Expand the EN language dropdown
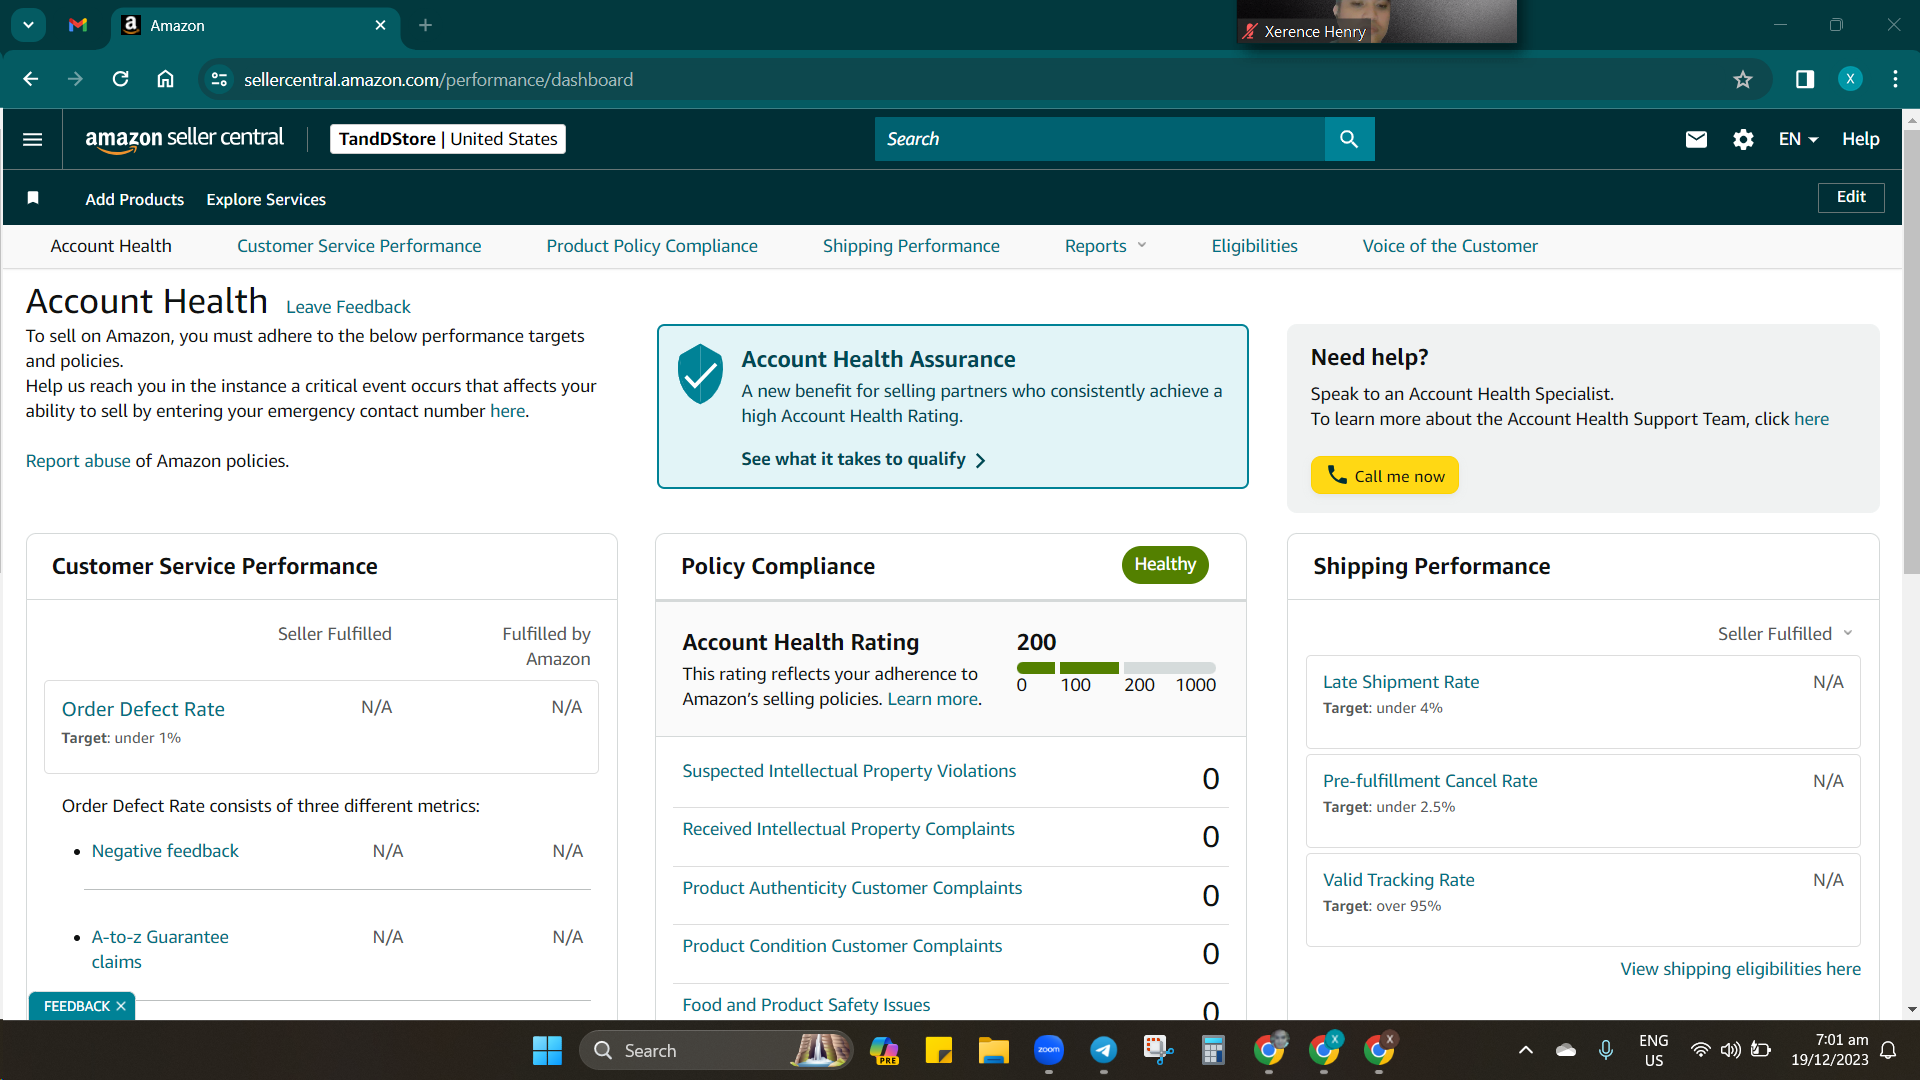Viewport: 1920px width, 1080px height. [x=1798, y=139]
